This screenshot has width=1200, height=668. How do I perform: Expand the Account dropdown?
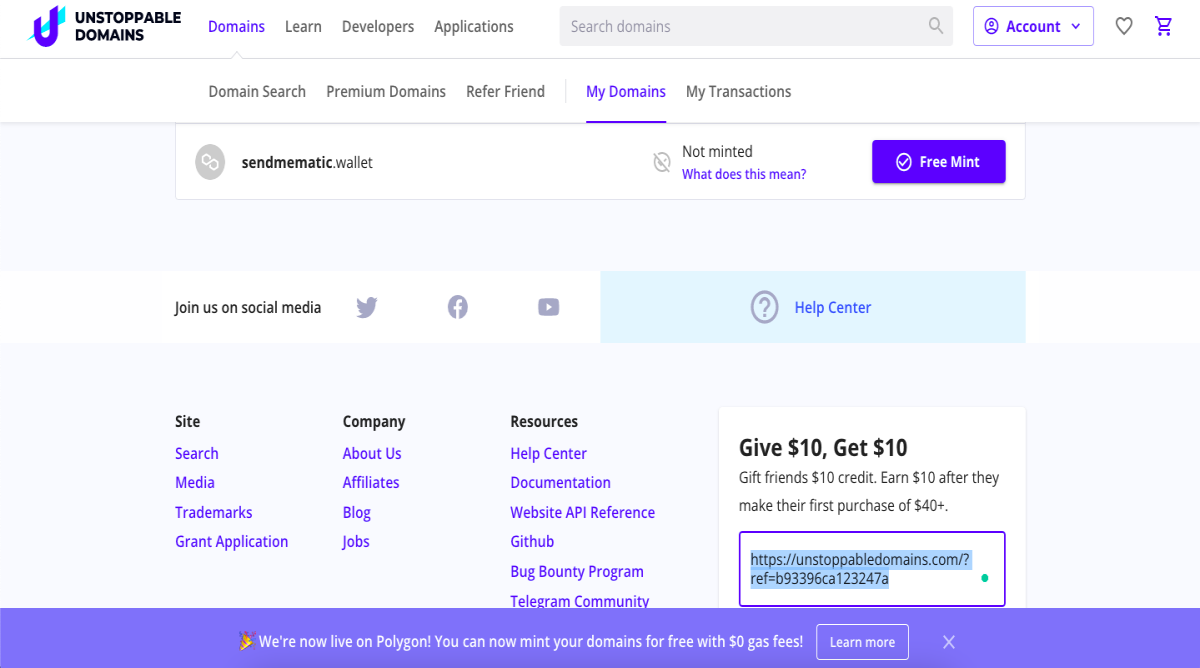1033,26
